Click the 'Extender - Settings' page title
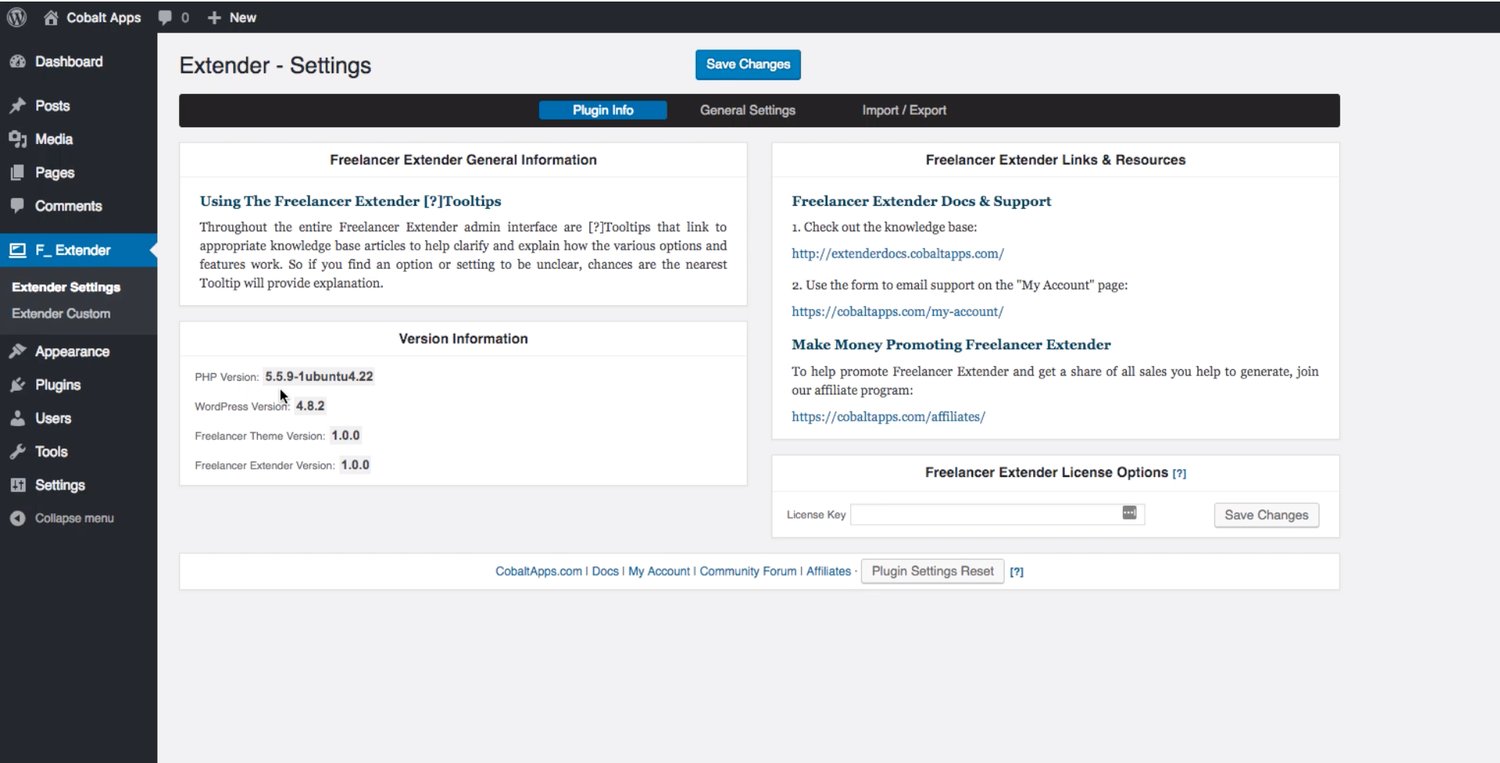The image size is (1500, 763). 275,66
